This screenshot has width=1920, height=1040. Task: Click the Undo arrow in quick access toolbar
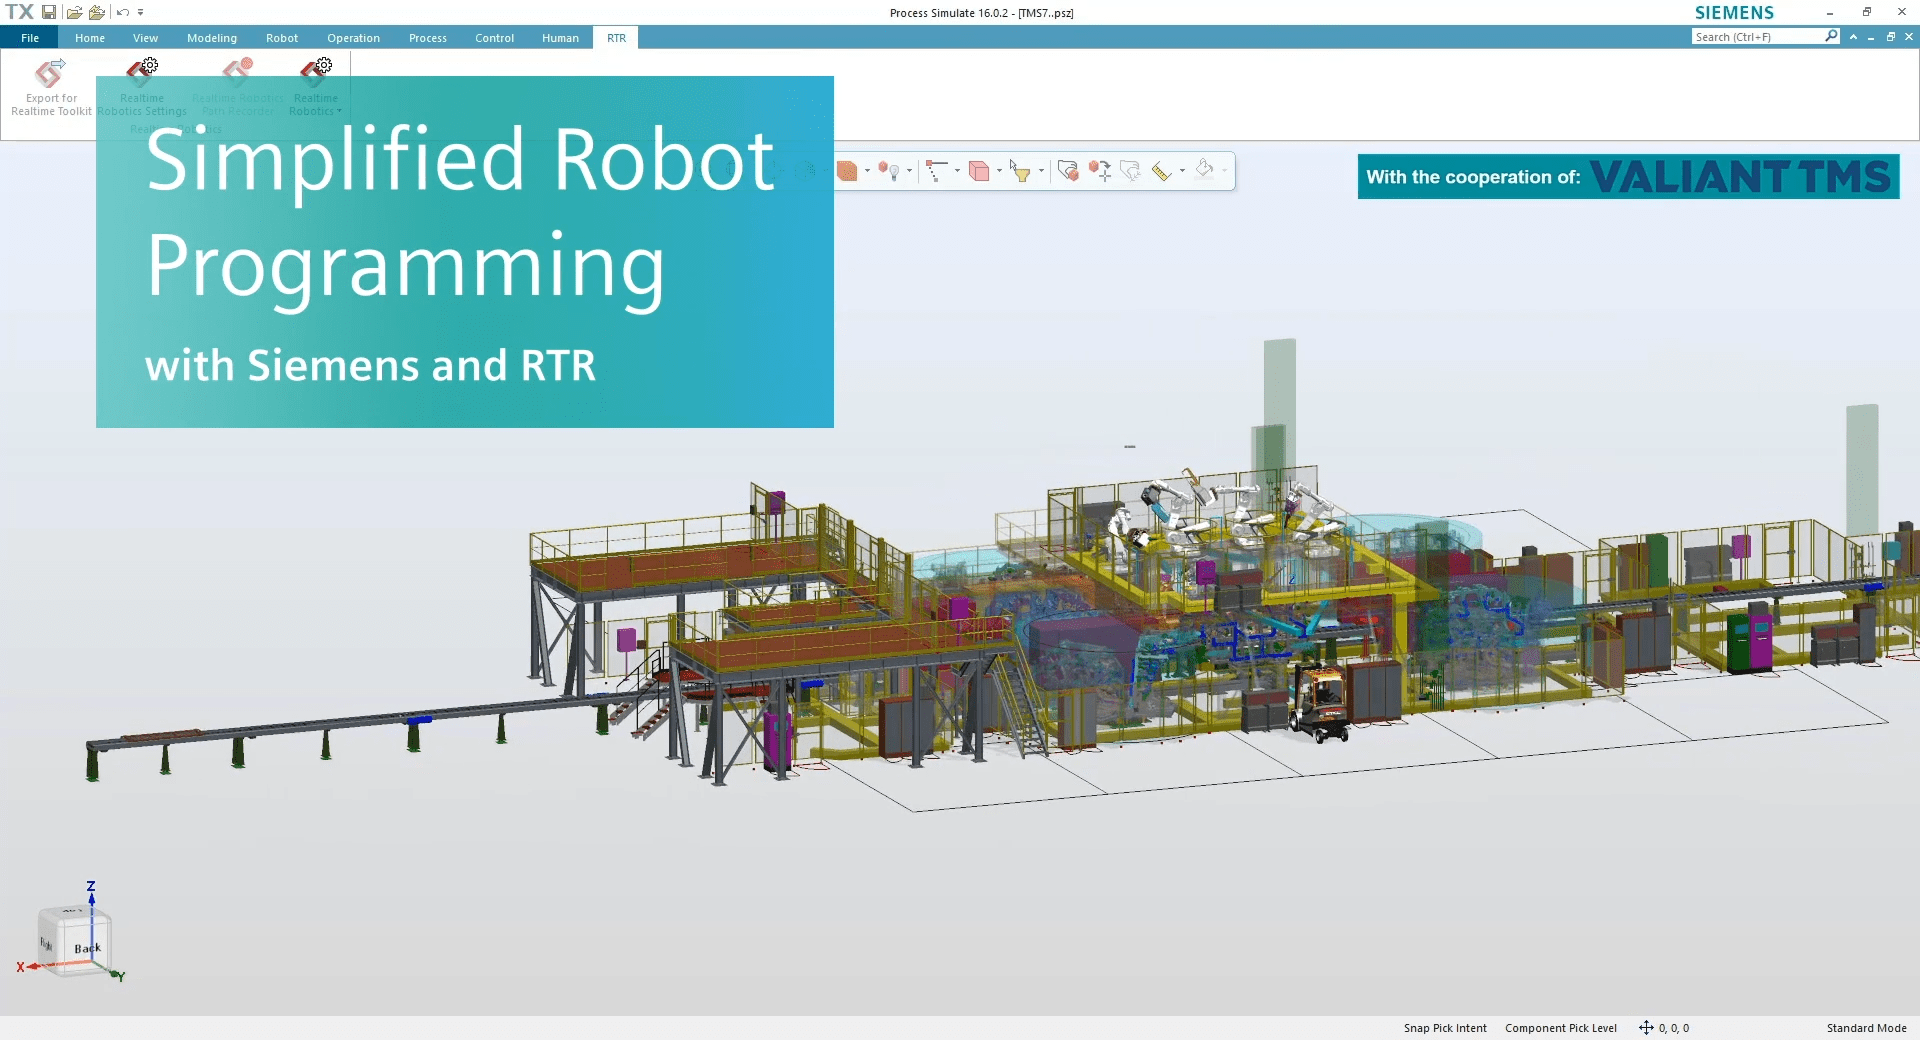pyautogui.click(x=121, y=12)
